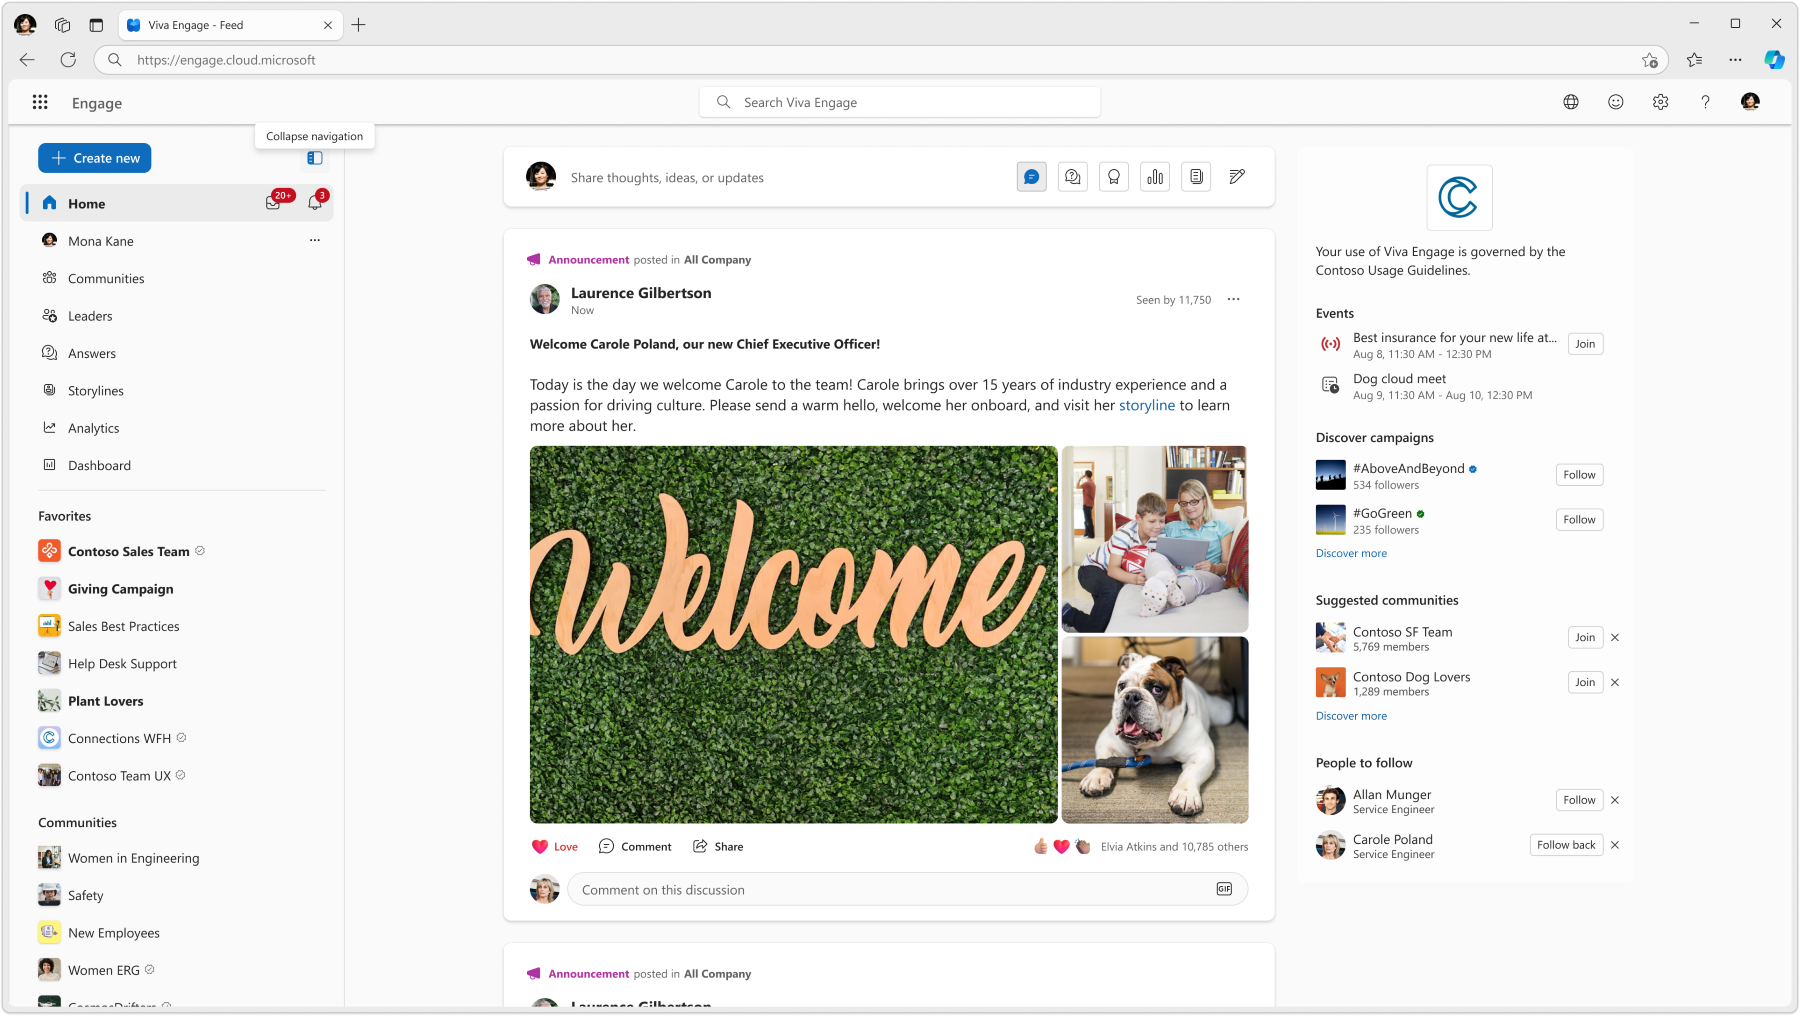Open the settings gear in Engage header
This screenshot has height=1016, width=1800.
click(1661, 102)
